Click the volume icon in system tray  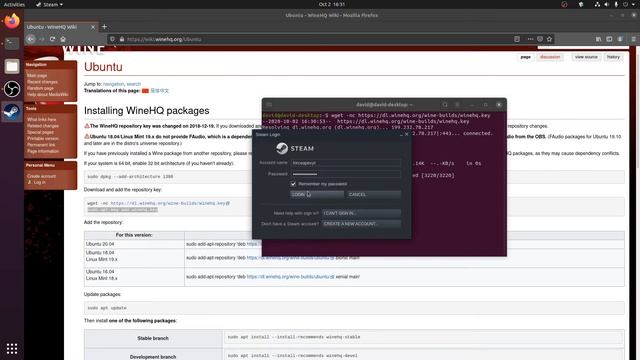(607, 4)
